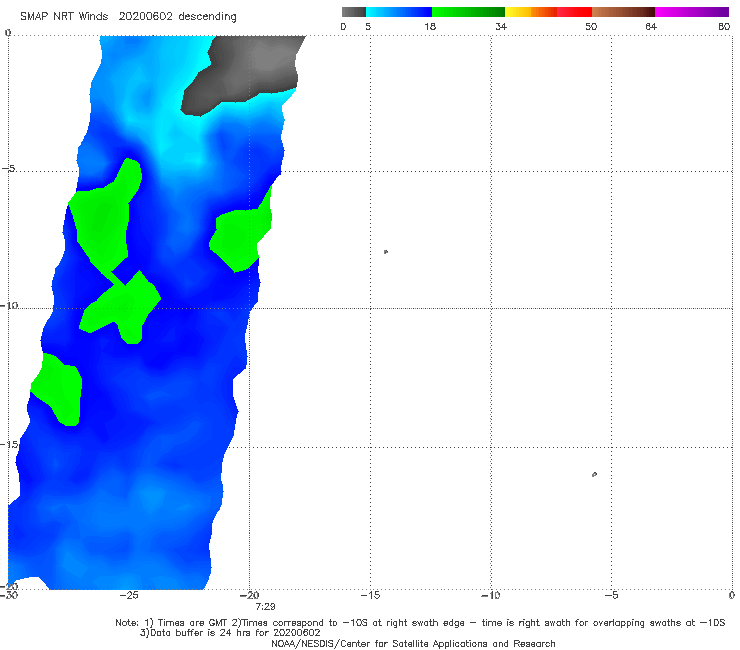The height and width of the screenshot is (650, 740).
Task: Click the small island marker near the -5 longitude line
Action: tap(594, 474)
